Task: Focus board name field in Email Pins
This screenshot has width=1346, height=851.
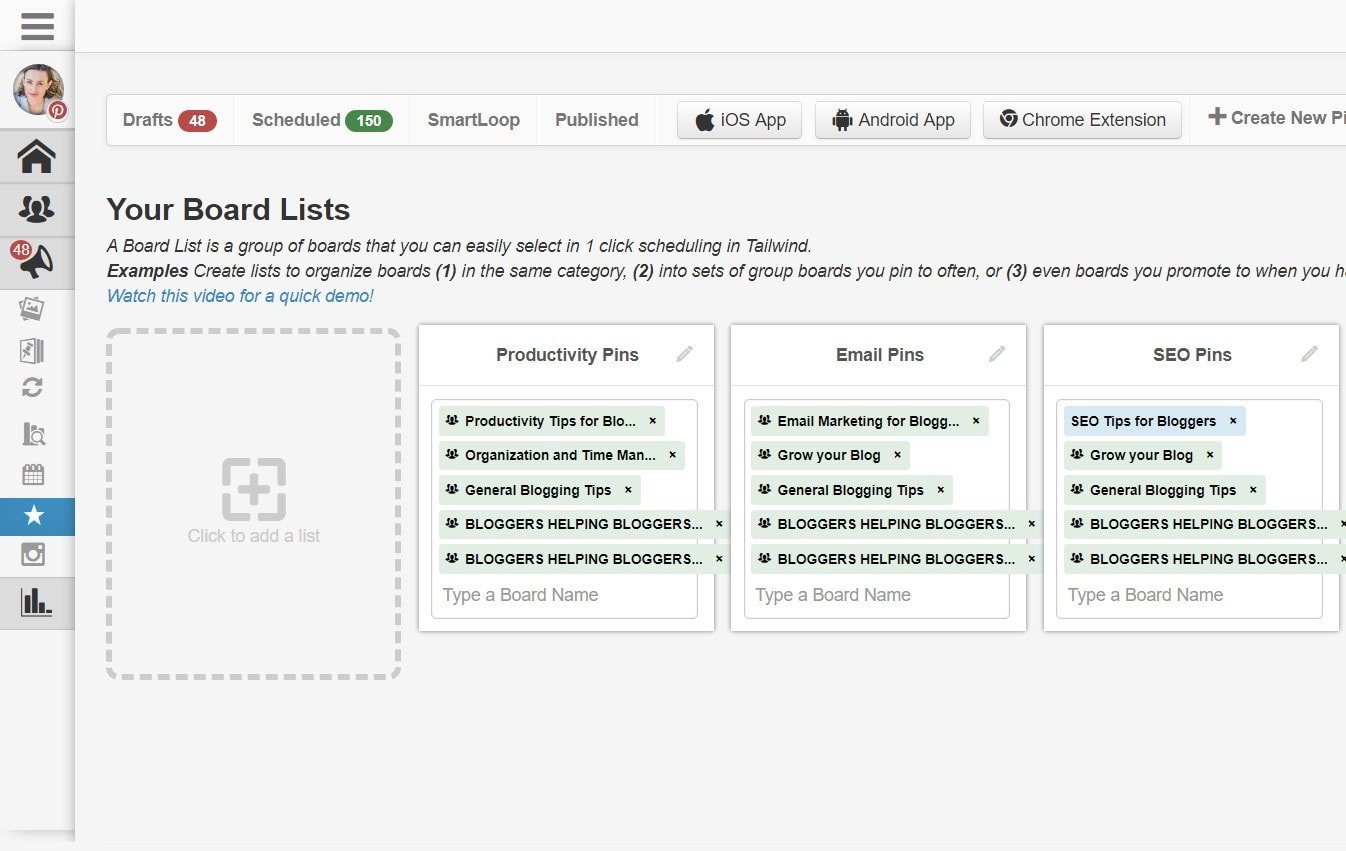Action: [877, 595]
